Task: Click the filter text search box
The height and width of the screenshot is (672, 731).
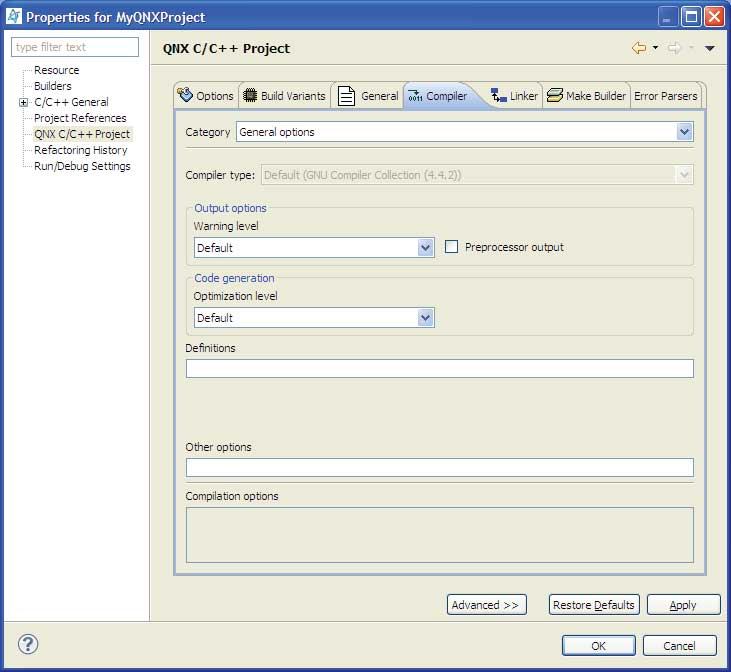Action: pyautogui.click(x=75, y=47)
